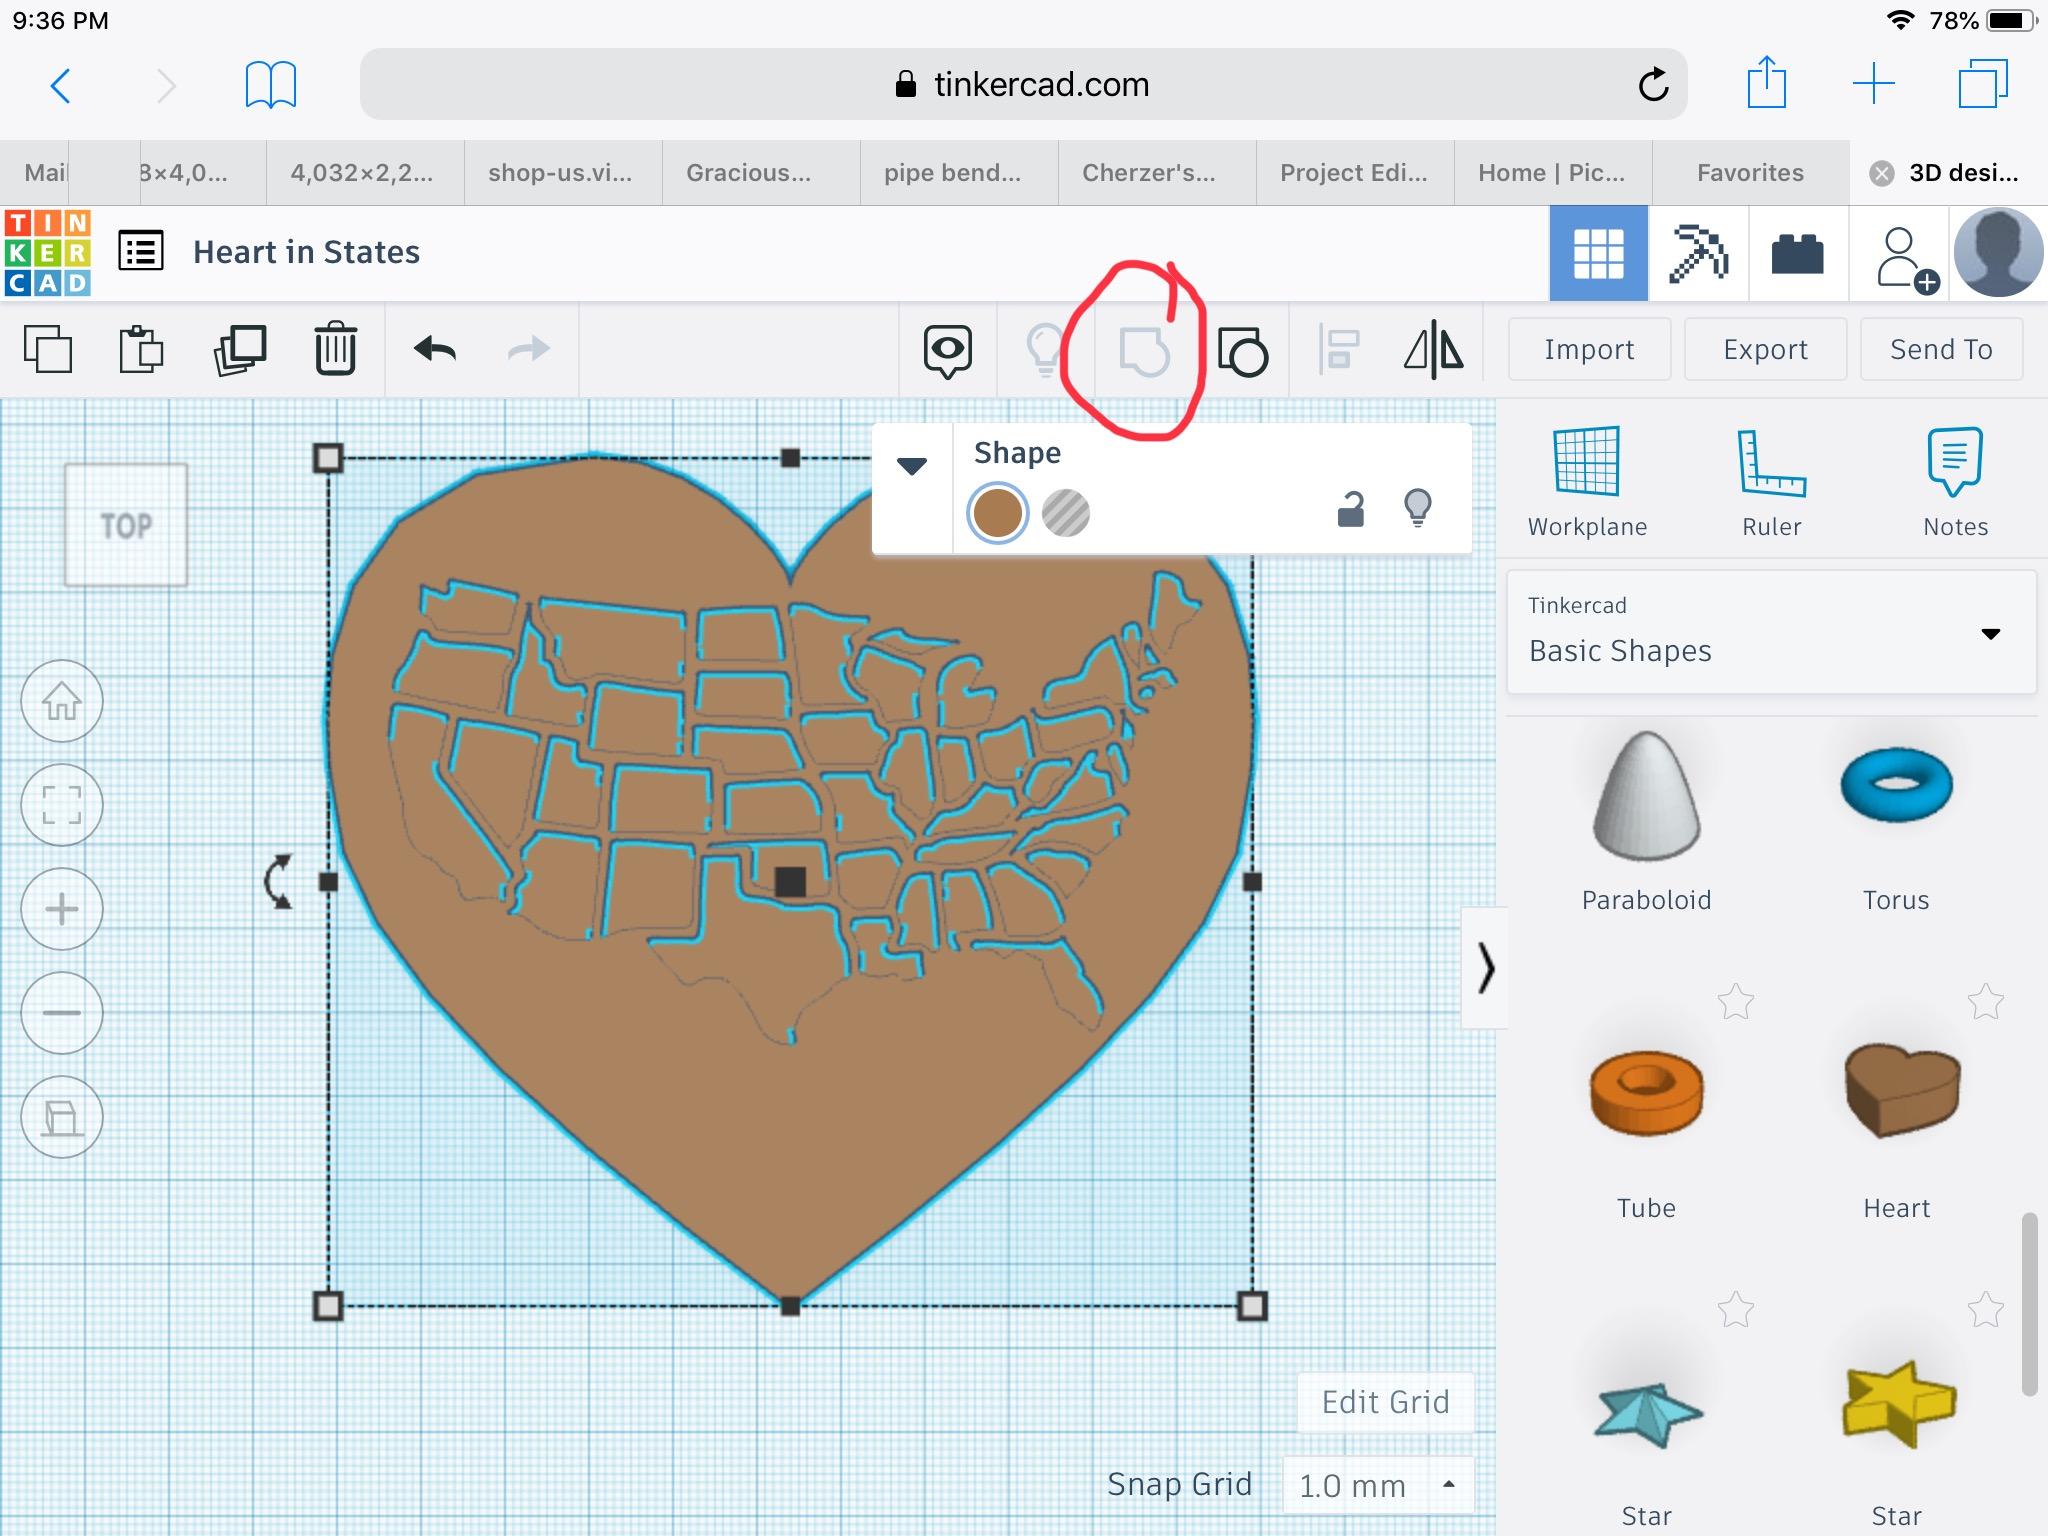2048x1536 pixels.
Task: Click the Ungroup tool icon
Action: [x=1243, y=351]
